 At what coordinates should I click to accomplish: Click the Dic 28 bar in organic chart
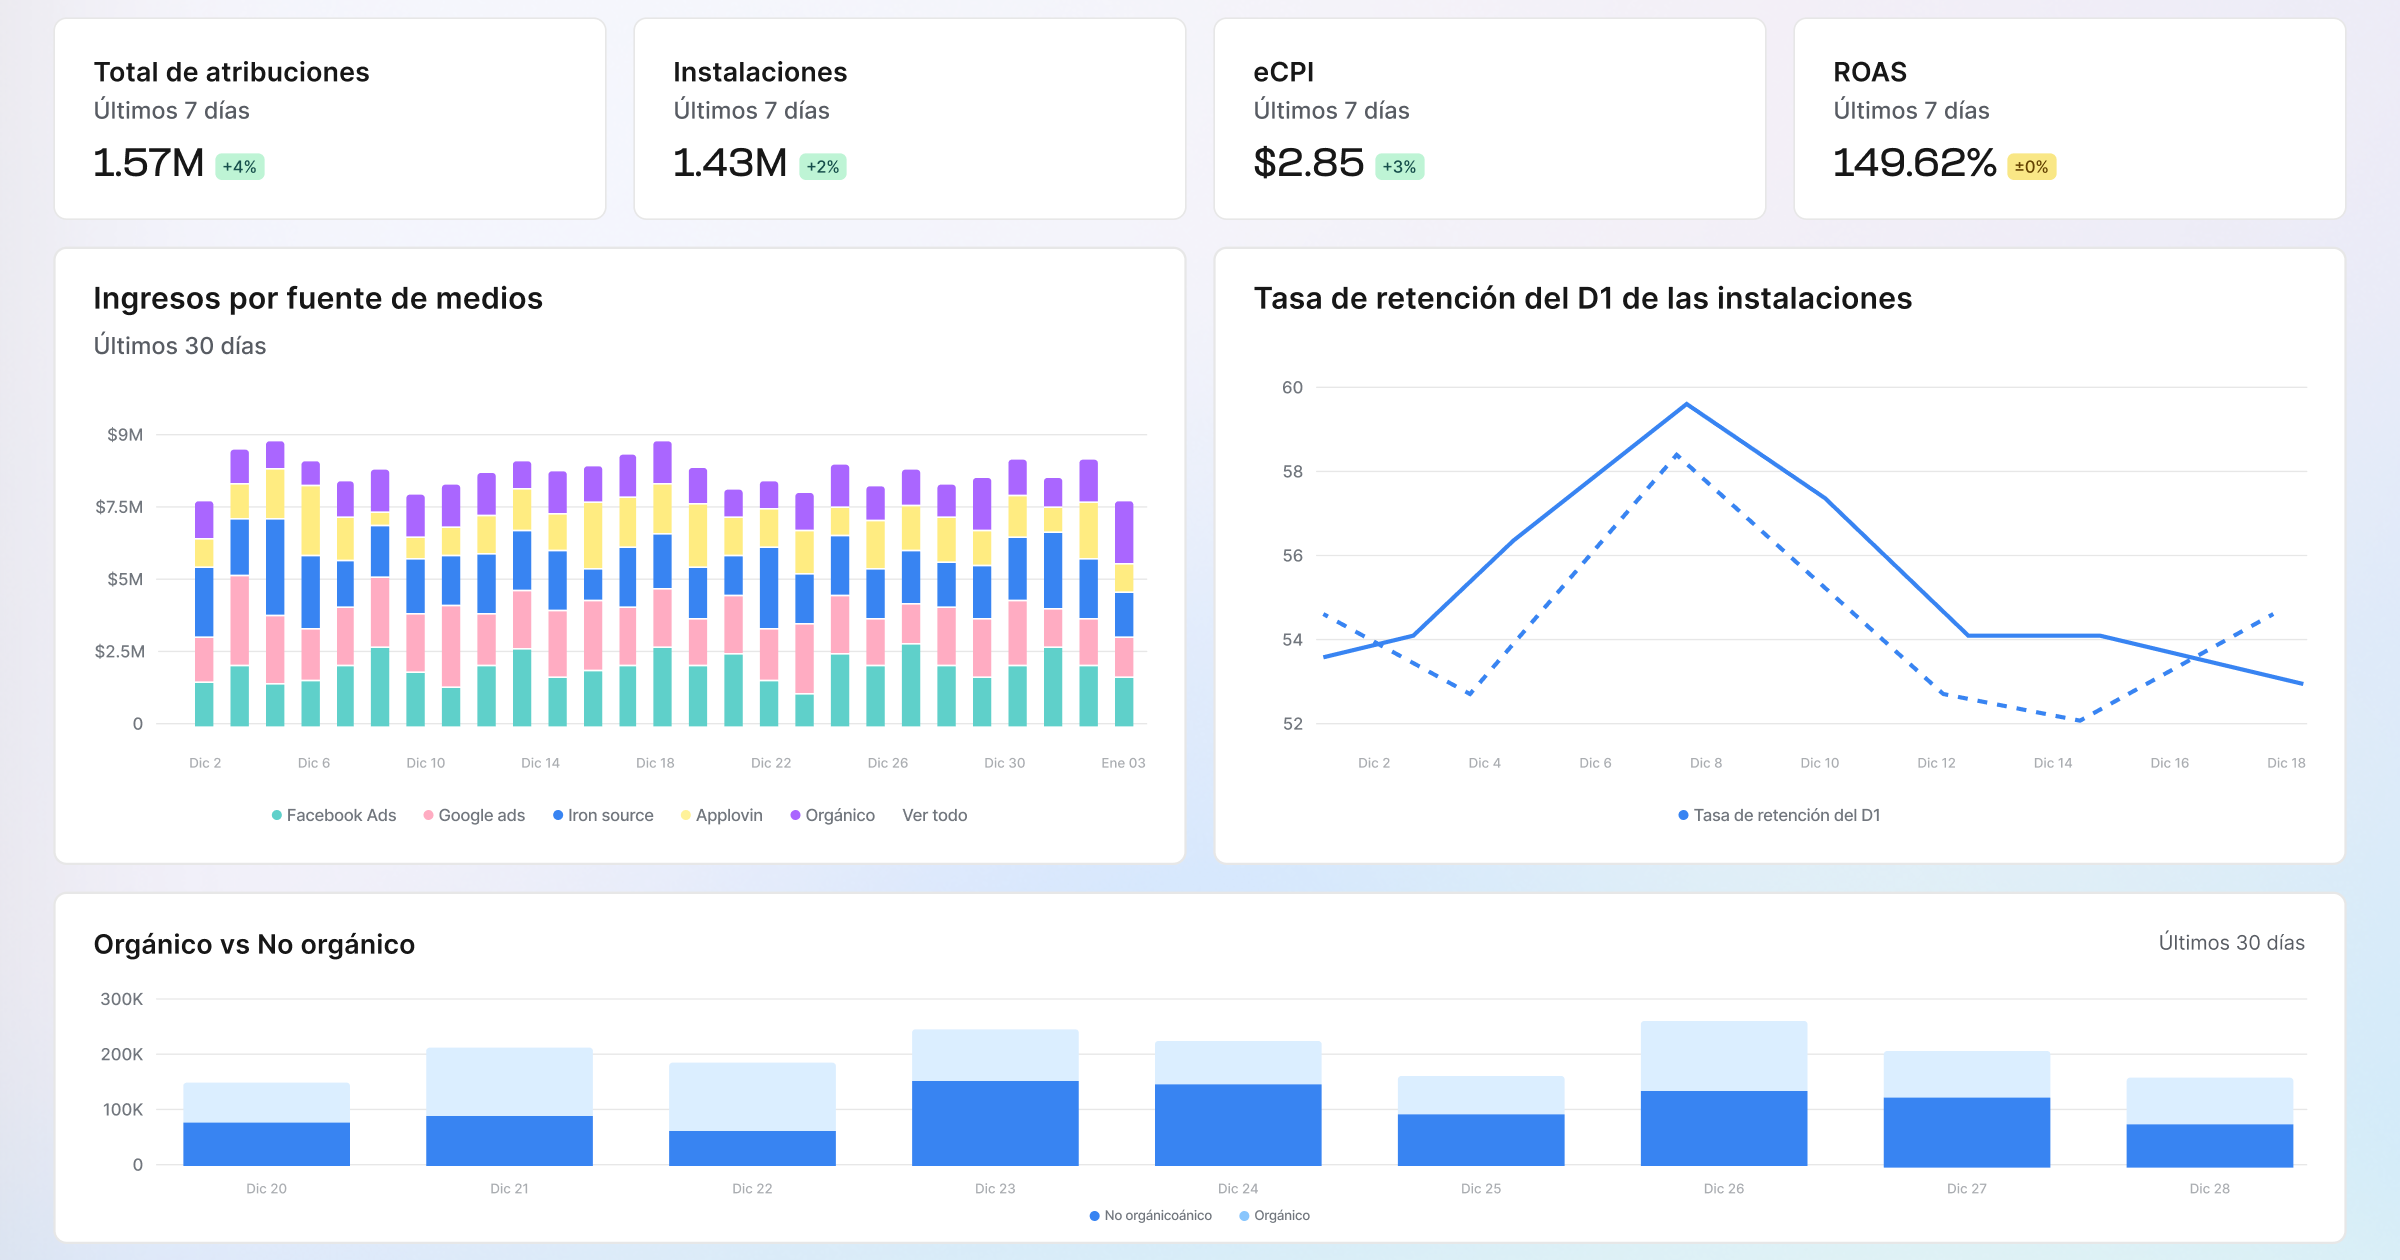coord(2210,1122)
